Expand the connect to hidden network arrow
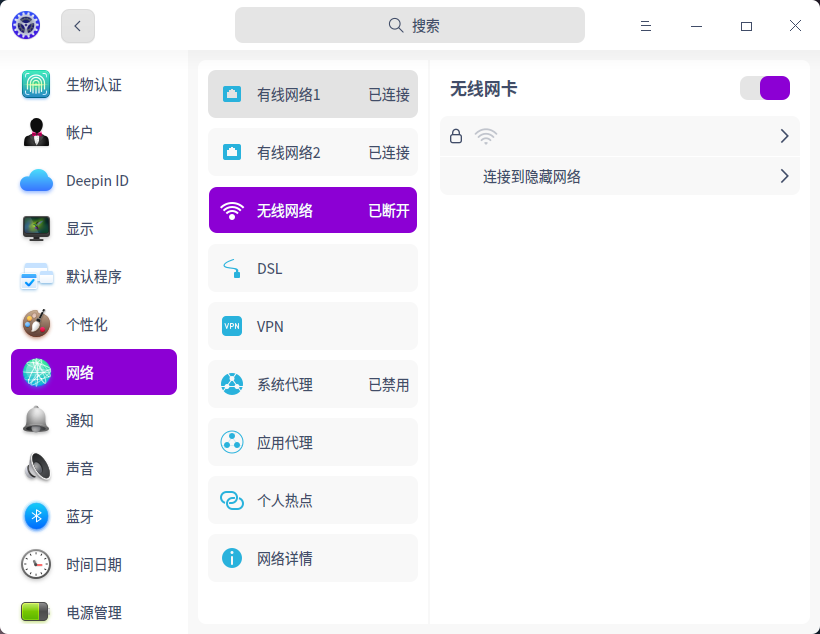 coord(784,177)
